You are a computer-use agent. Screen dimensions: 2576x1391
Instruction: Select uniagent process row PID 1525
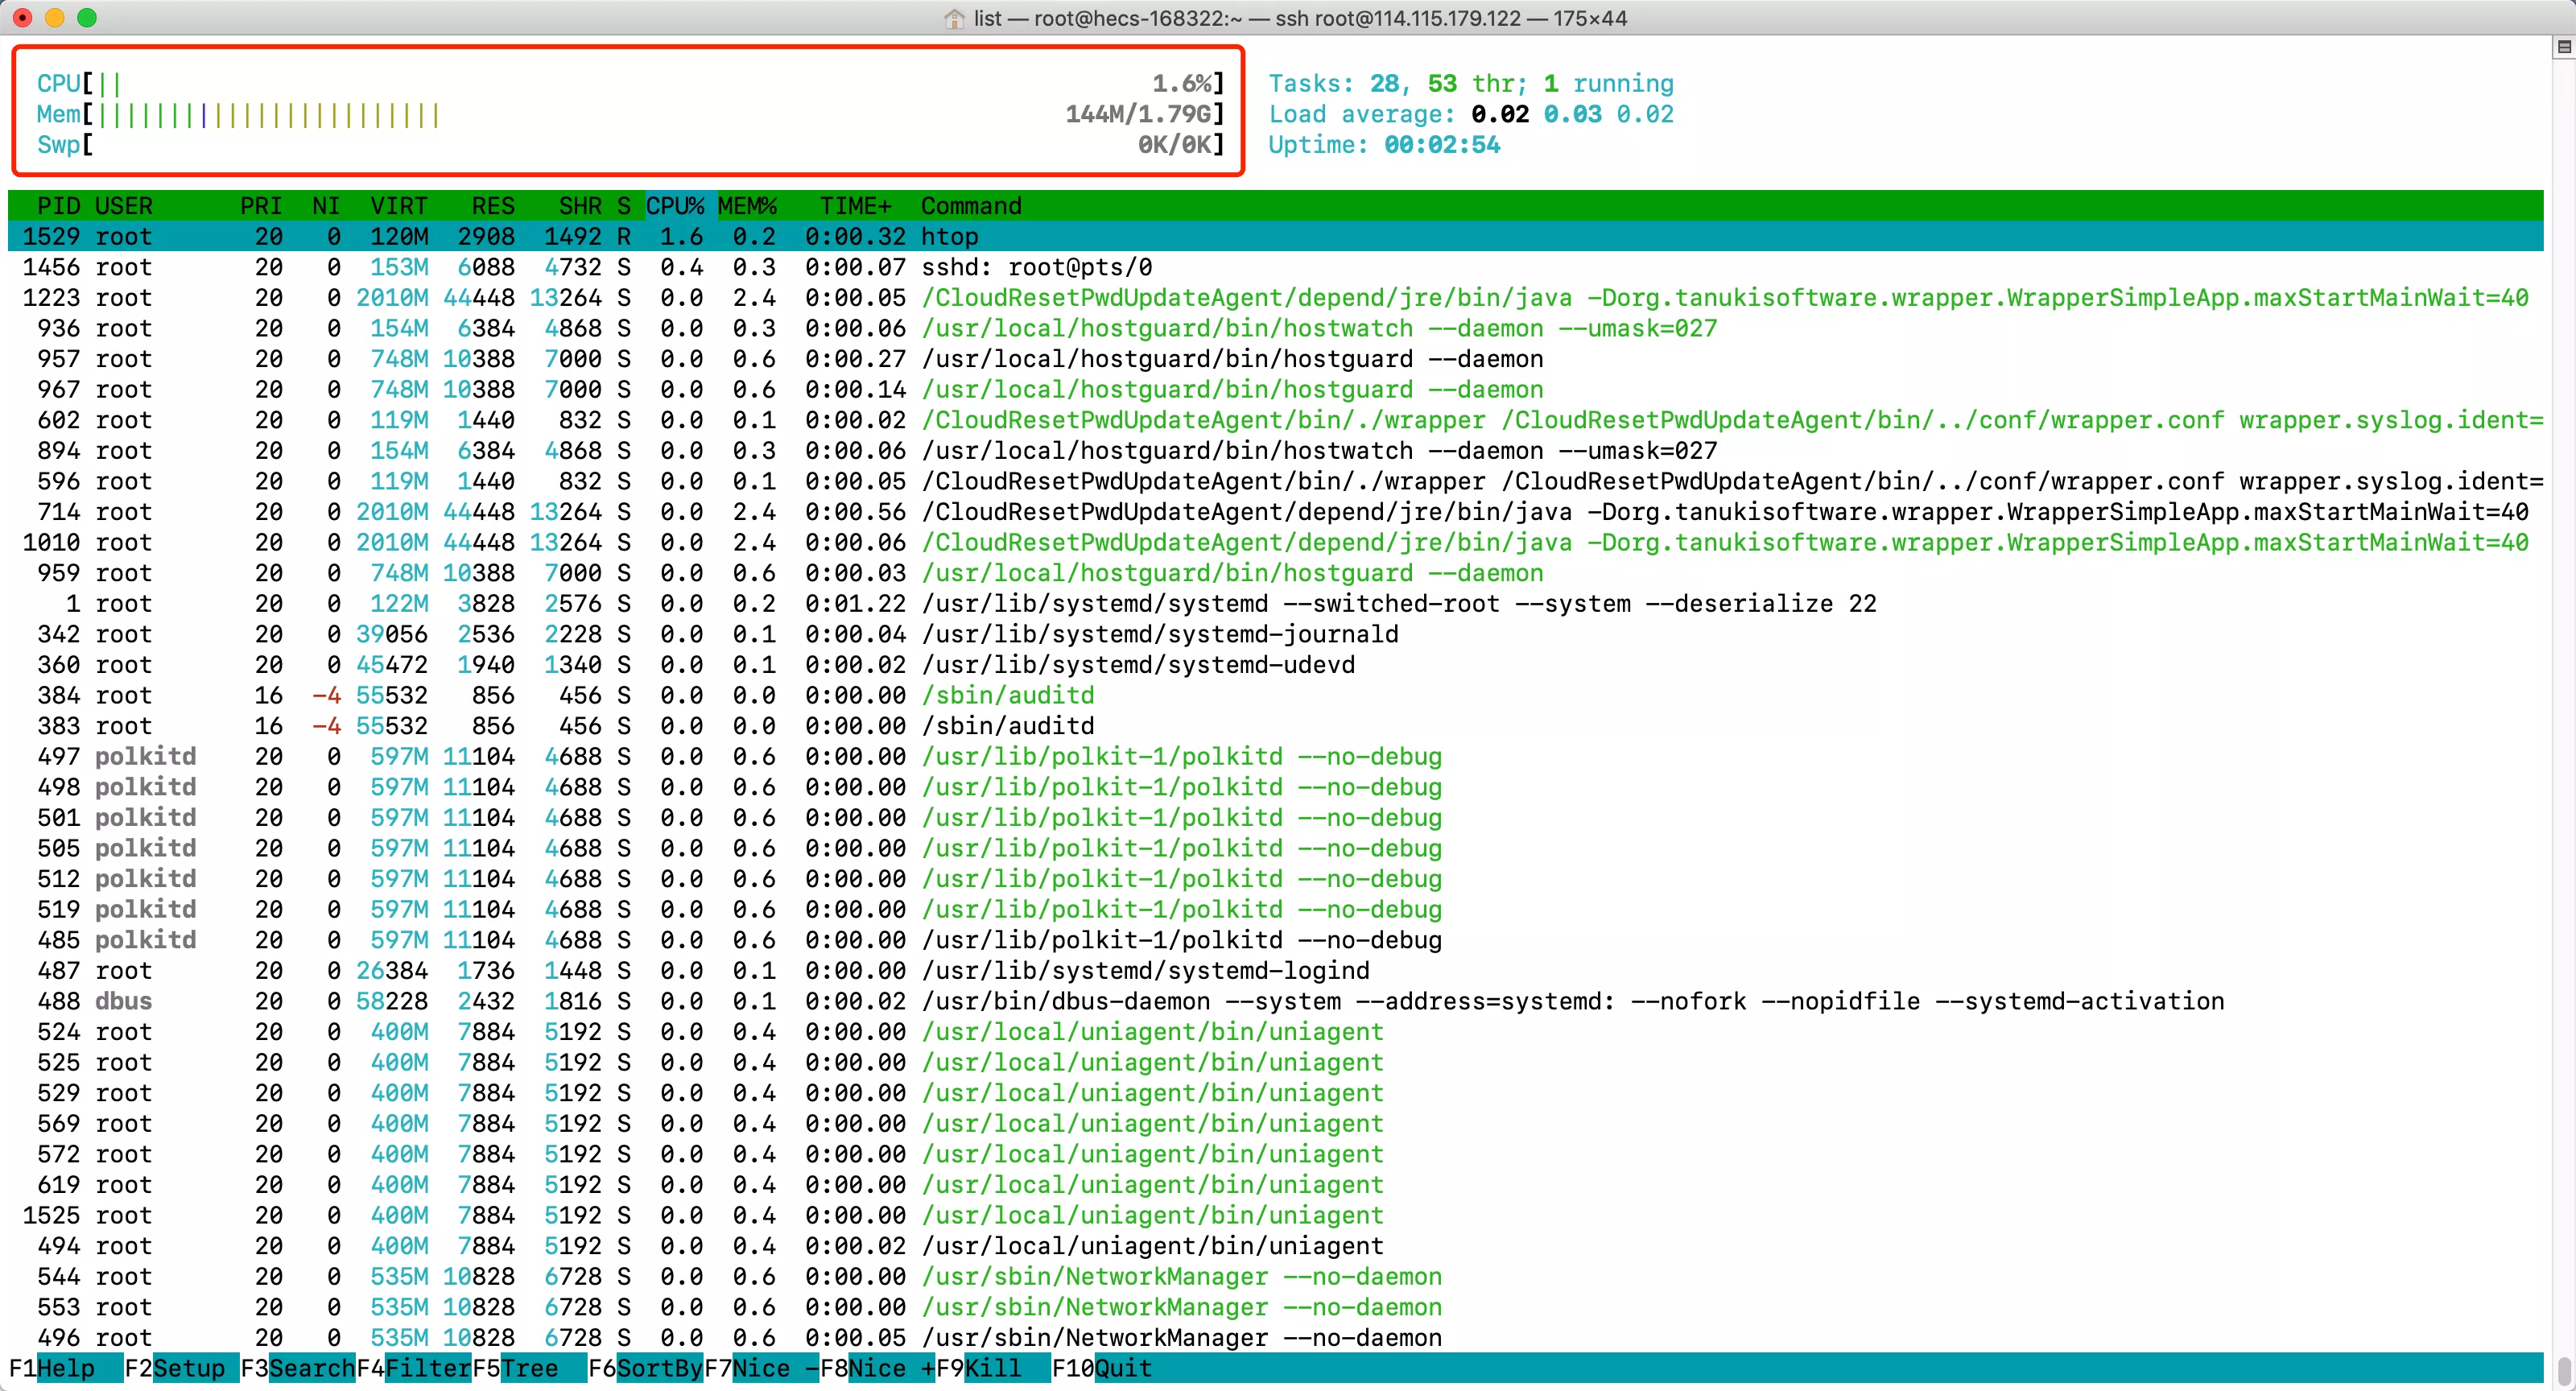point(1275,1216)
